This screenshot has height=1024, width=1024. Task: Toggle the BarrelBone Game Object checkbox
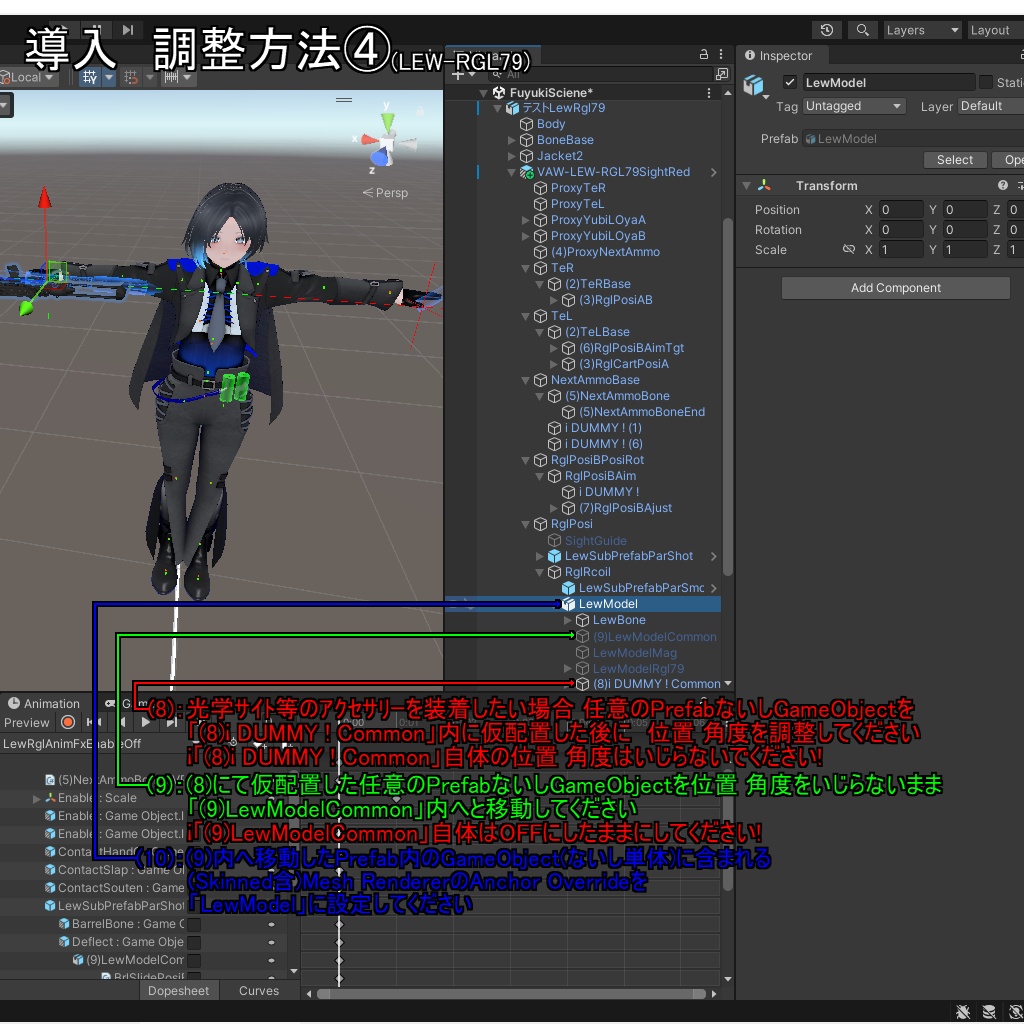point(194,924)
